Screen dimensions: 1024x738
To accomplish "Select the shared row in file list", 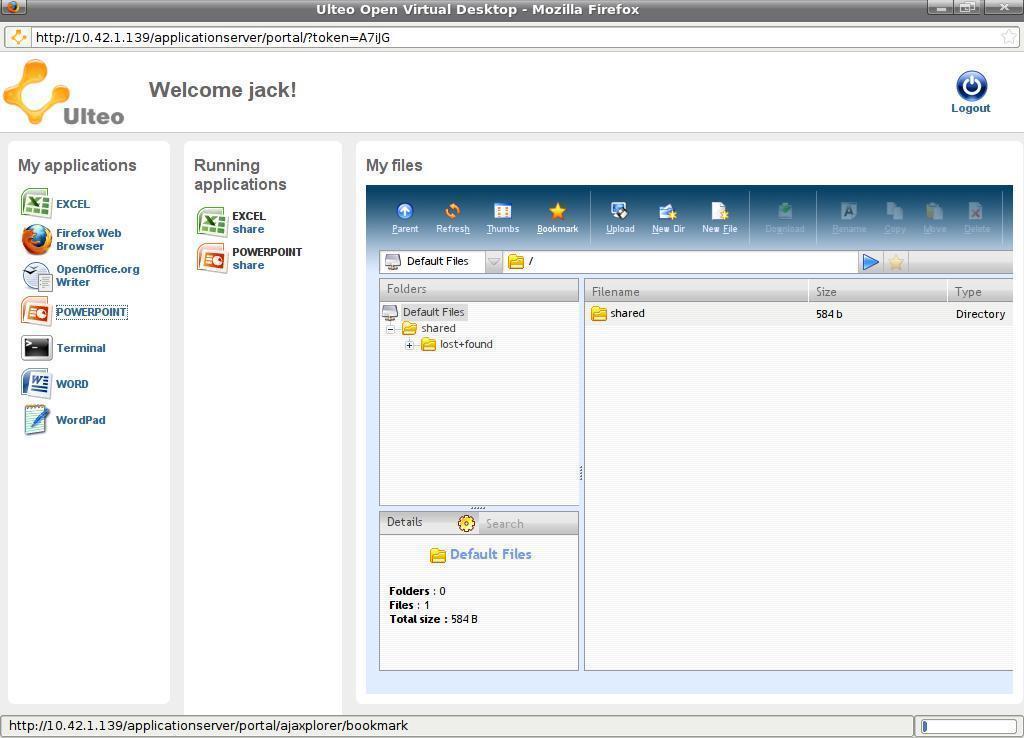I will pyautogui.click(x=798, y=313).
